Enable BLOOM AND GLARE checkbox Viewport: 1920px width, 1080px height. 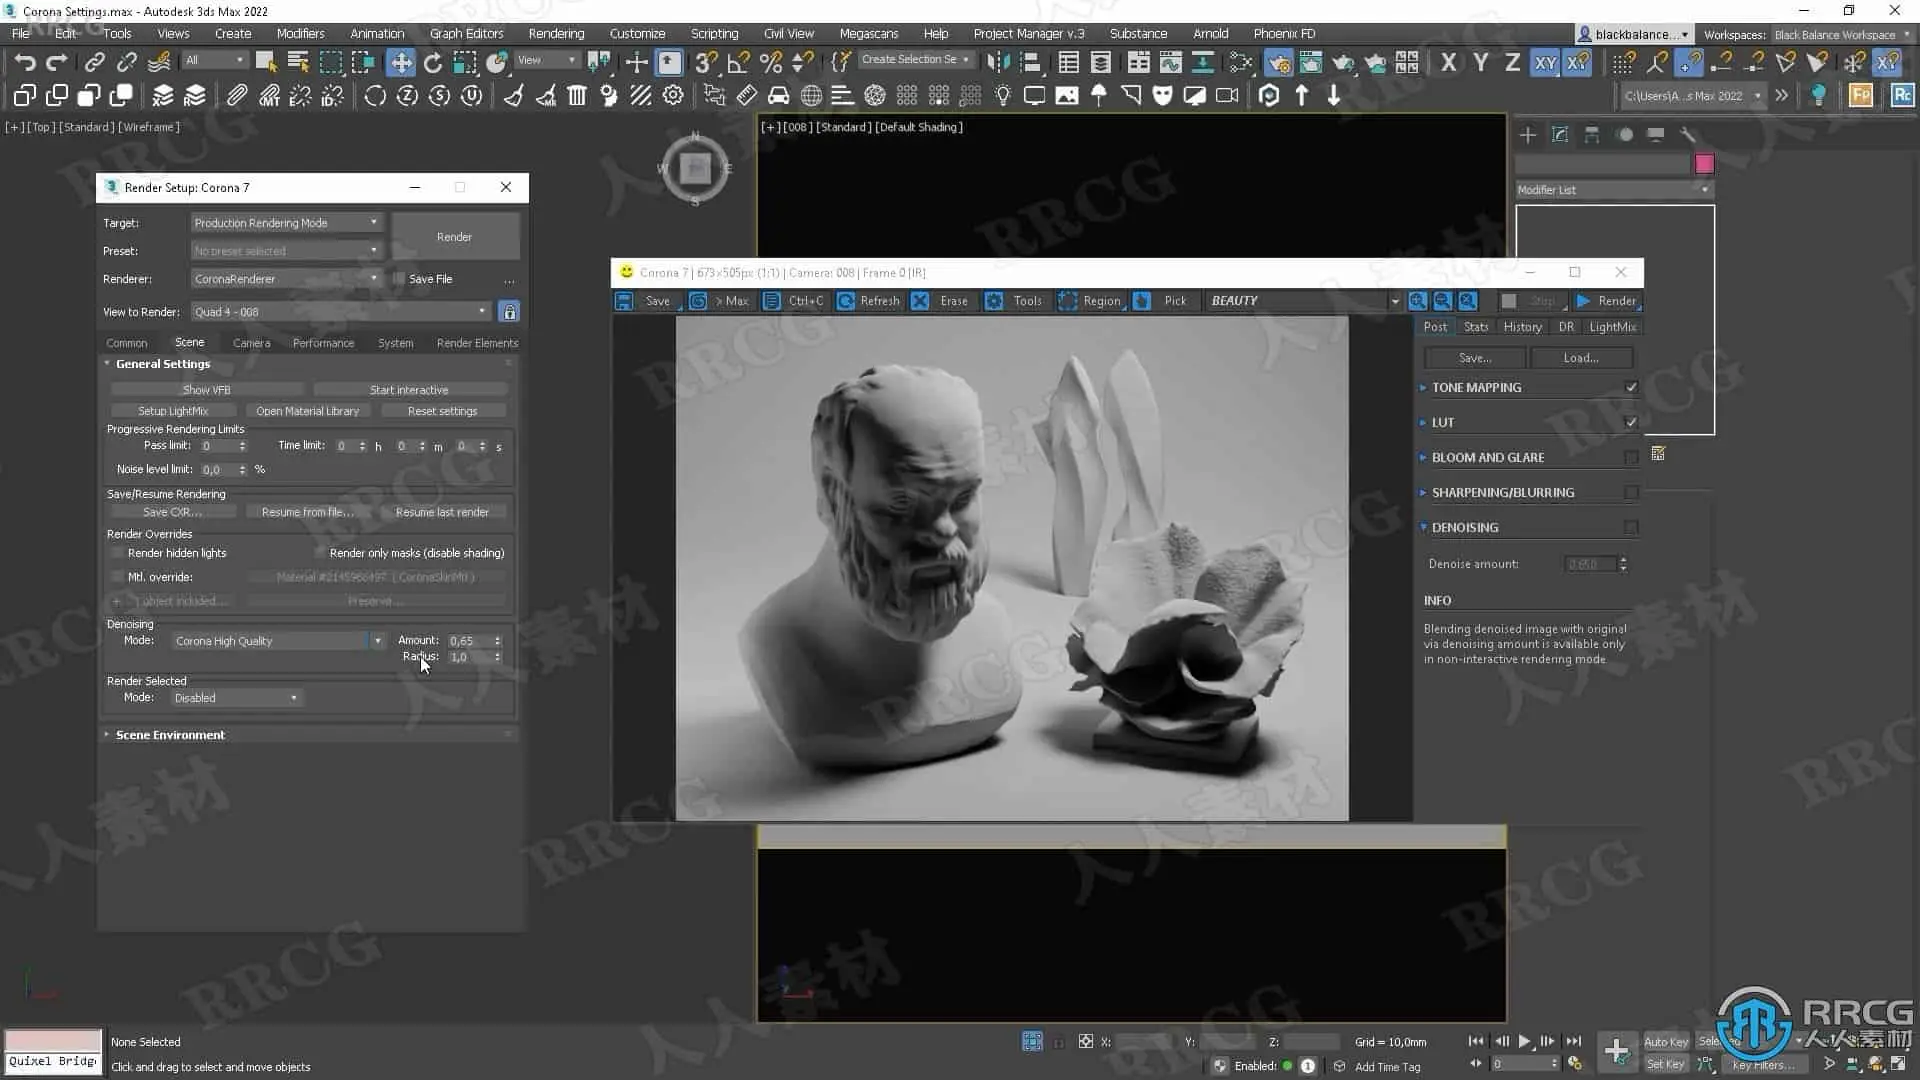point(1631,458)
